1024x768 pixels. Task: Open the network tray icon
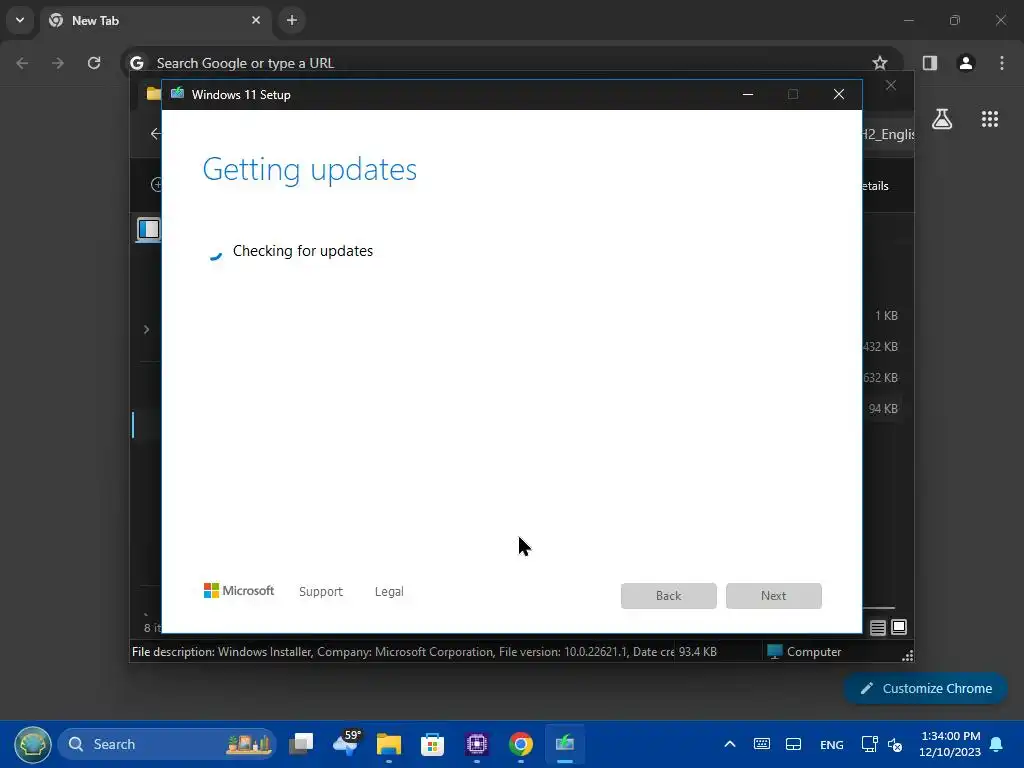click(x=869, y=744)
